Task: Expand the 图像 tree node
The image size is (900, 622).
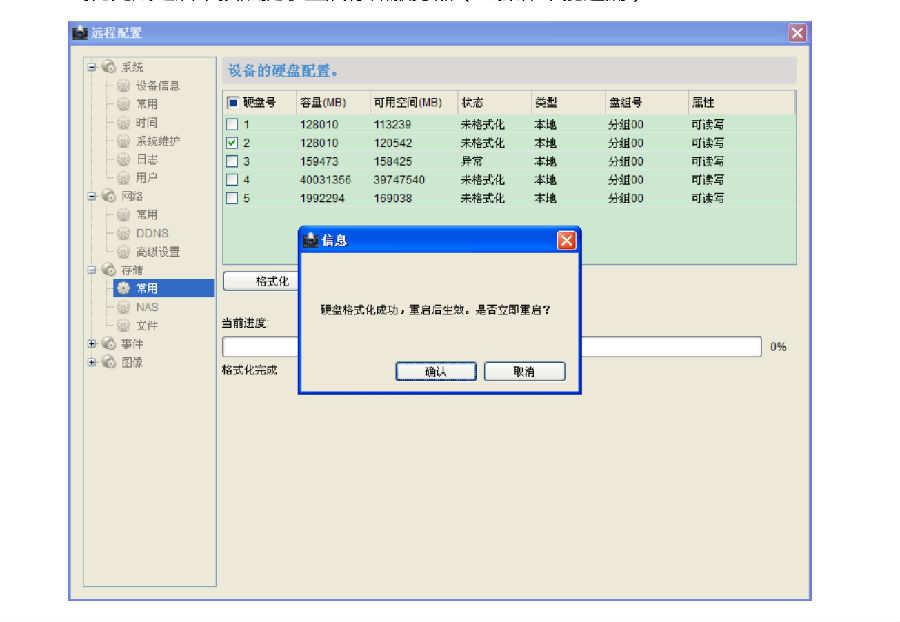Action: click(91, 363)
